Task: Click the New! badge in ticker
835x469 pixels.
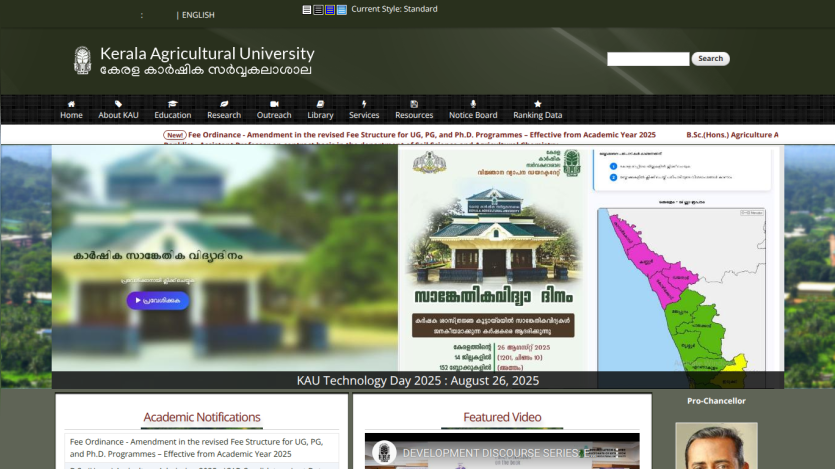Action: [175, 135]
